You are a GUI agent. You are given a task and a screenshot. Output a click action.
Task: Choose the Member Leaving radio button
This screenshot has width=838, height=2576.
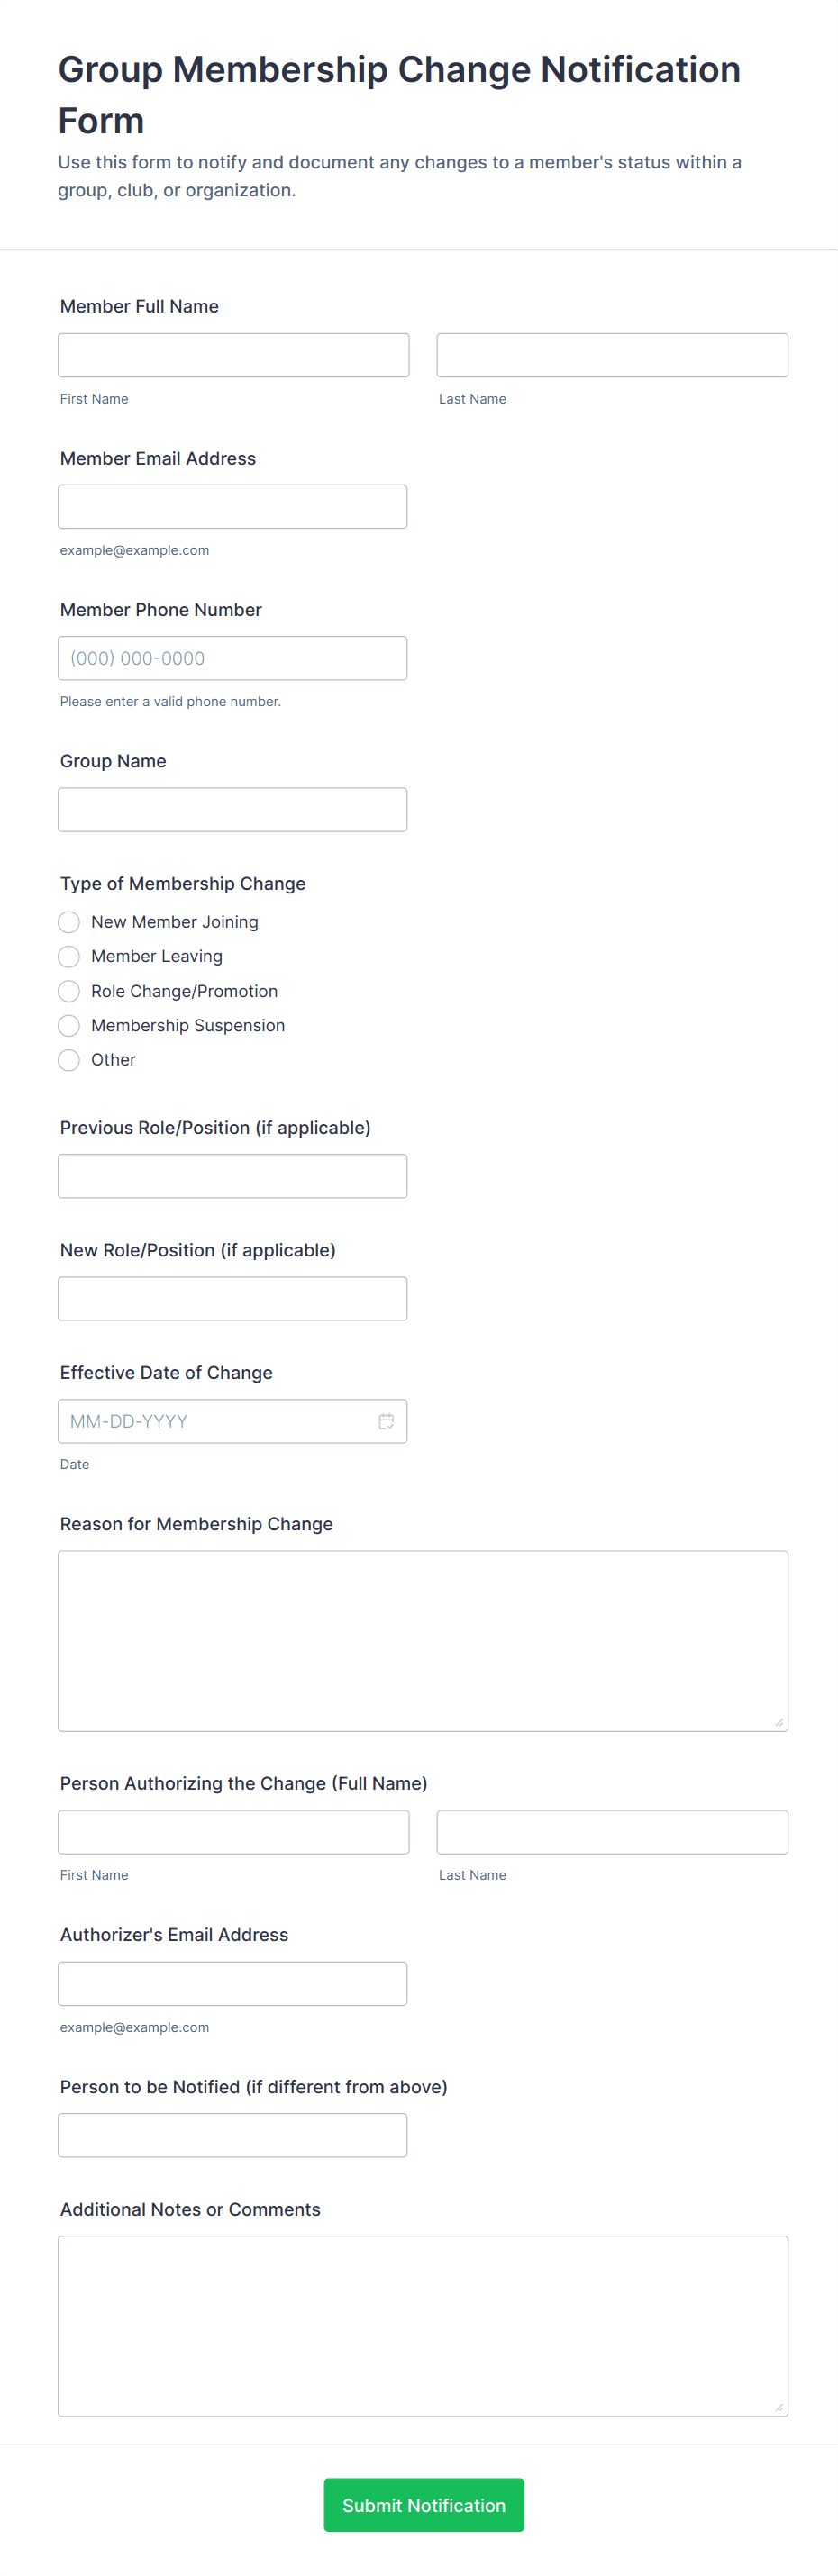tap(69, 957)
